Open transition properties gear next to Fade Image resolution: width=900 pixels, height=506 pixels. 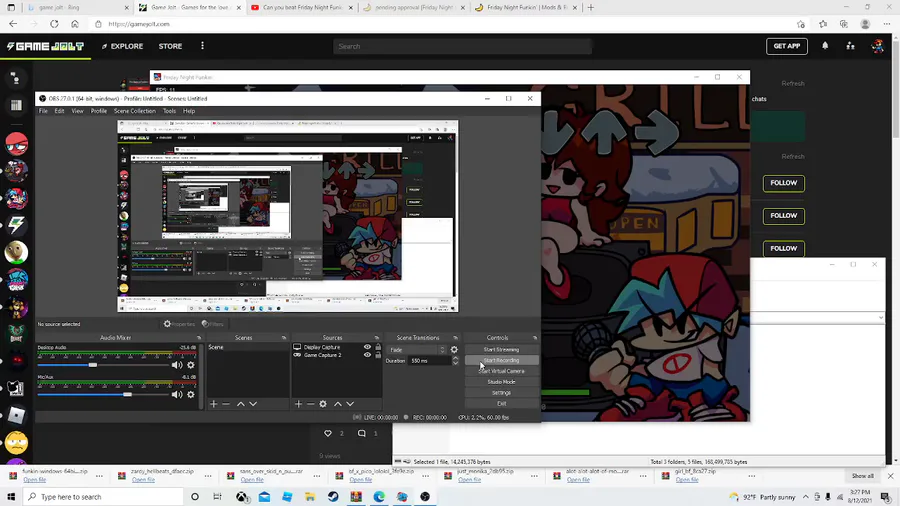tap(454, 349)
